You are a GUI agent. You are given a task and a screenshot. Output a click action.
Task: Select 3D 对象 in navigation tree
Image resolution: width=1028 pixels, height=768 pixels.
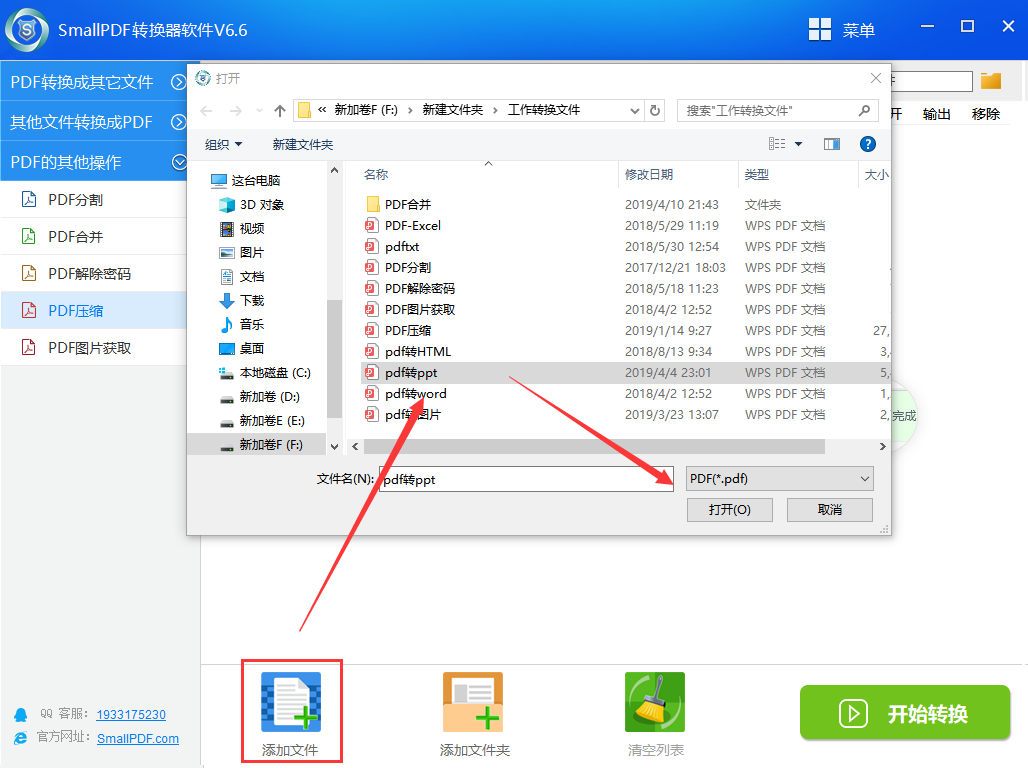pos(252,205)
